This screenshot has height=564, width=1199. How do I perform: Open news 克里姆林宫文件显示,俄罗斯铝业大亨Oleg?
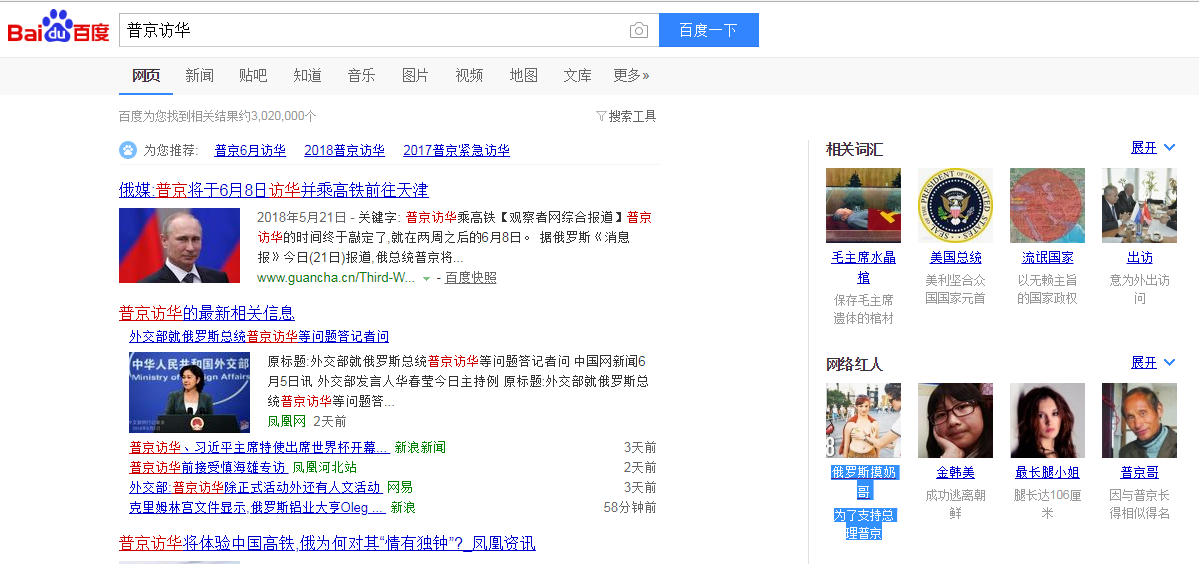[x=258, y=507]
